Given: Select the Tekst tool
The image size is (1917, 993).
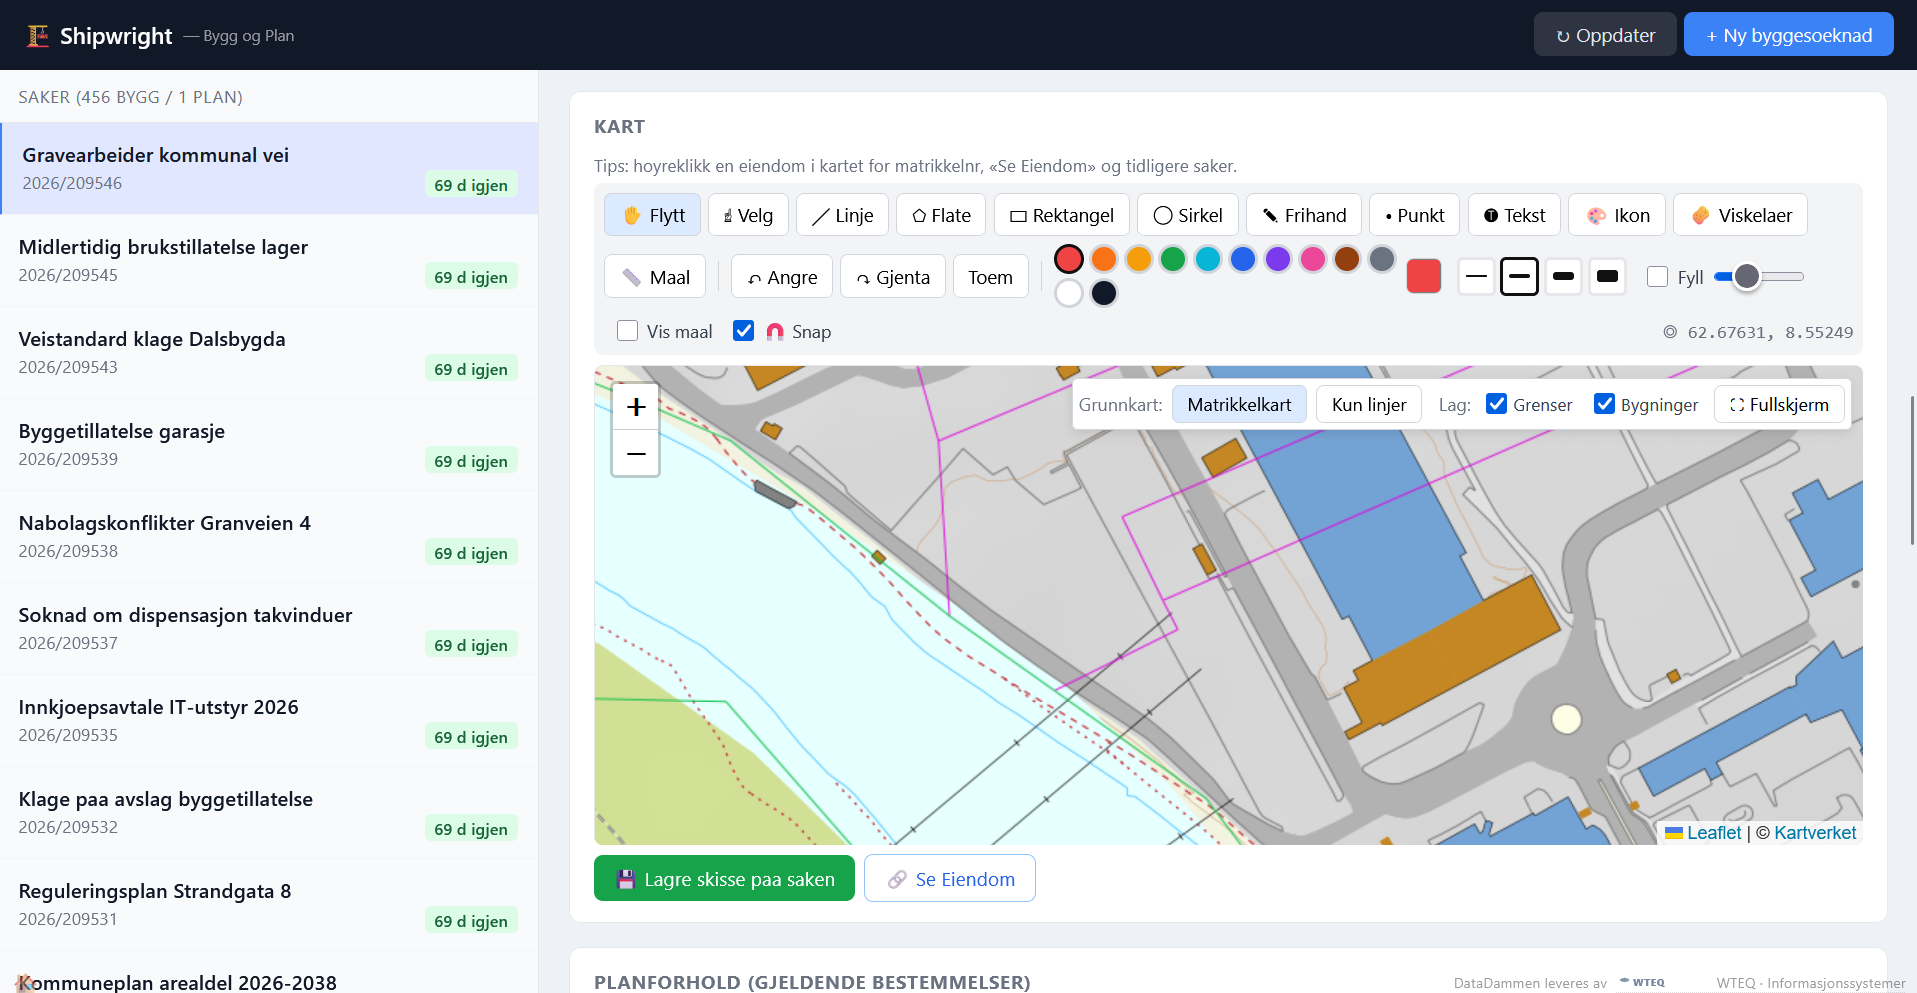Looking at the screenshot, I should click(1514, 215).
